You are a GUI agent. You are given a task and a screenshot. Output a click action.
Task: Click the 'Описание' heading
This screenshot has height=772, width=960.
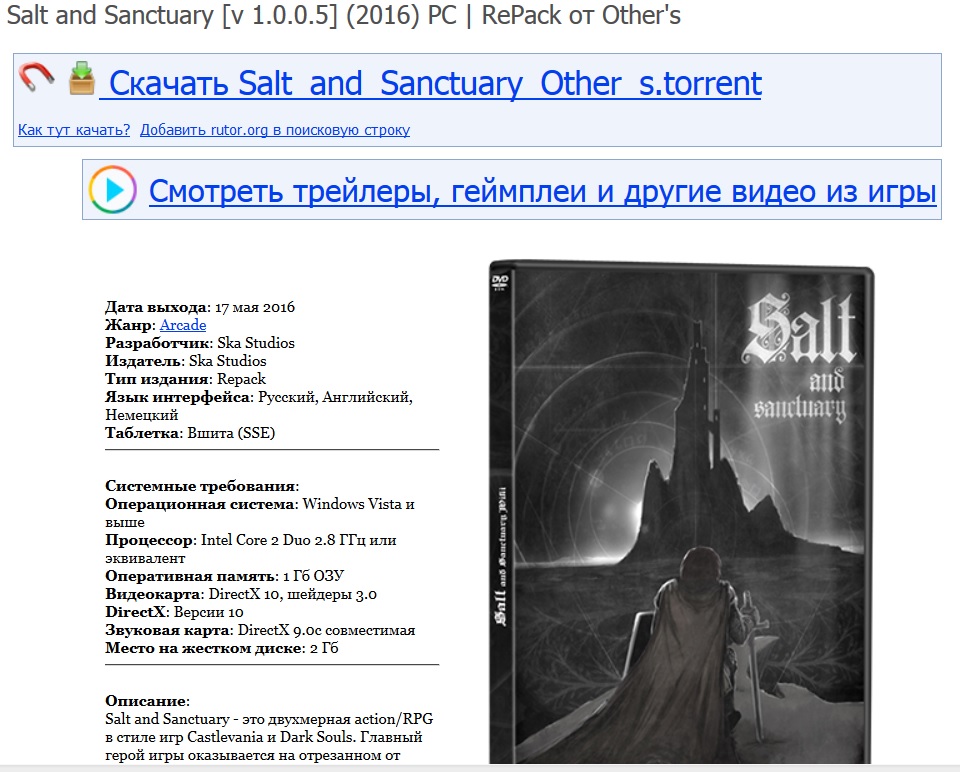(147, 701)
